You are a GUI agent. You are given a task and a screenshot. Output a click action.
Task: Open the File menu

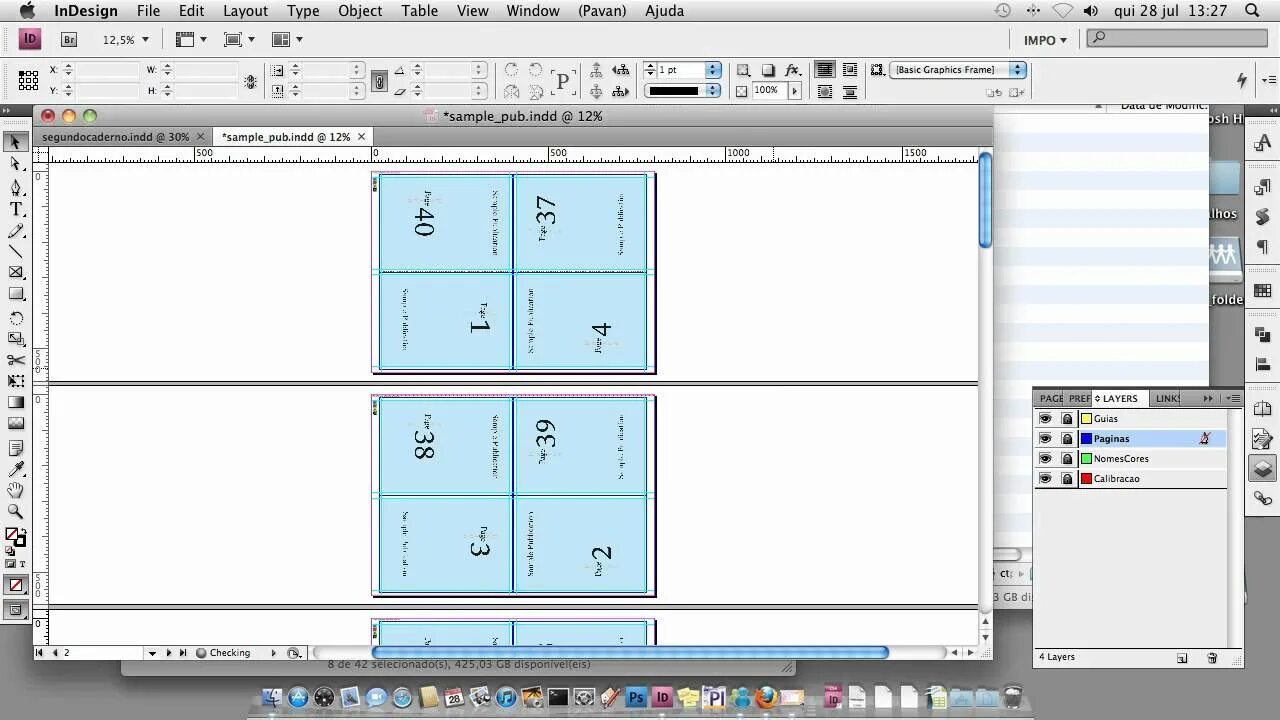(148, 11)
